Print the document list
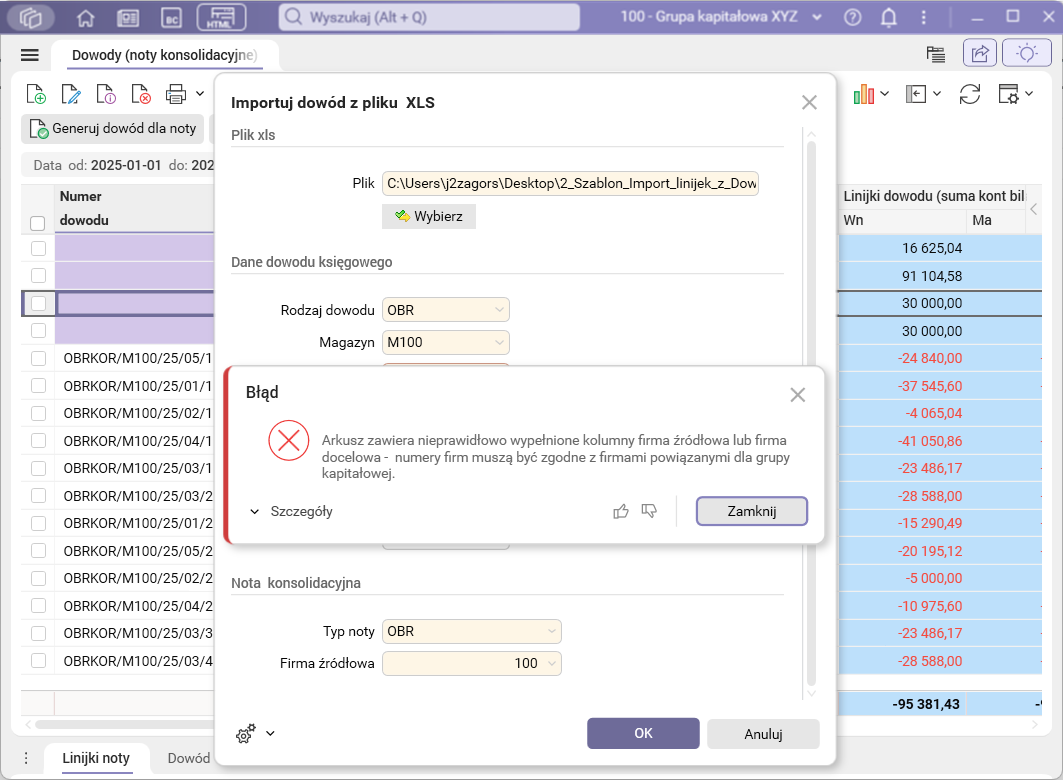The width and height of the screenshot is (1063, 780). coord(176,94)
